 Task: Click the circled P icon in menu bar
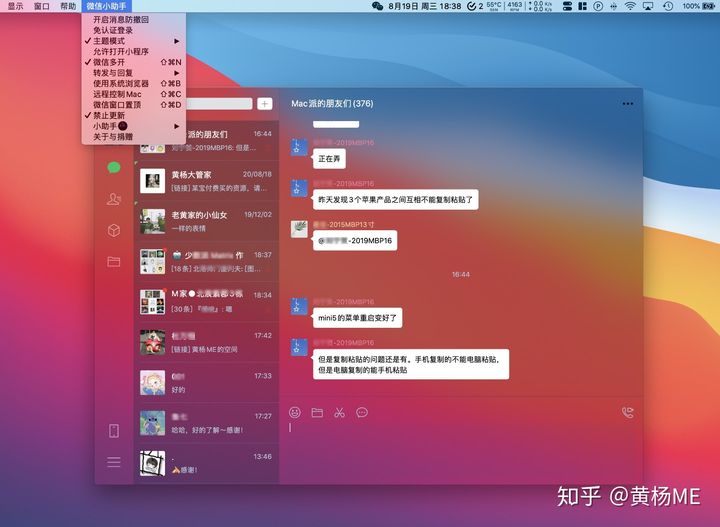click(598, 6)
